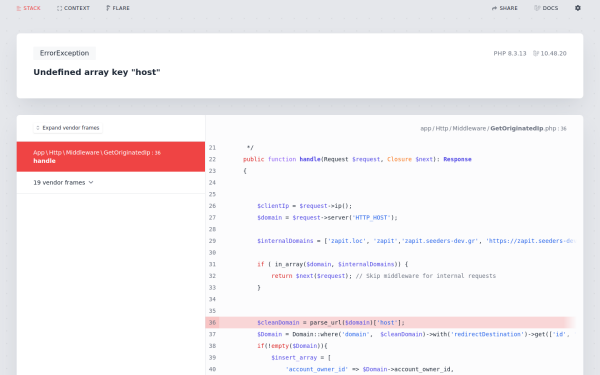The width and height of the screenshot is (600, 375).
Task: Click the $clientIp assignment on line 26
Action: [304, 206]
